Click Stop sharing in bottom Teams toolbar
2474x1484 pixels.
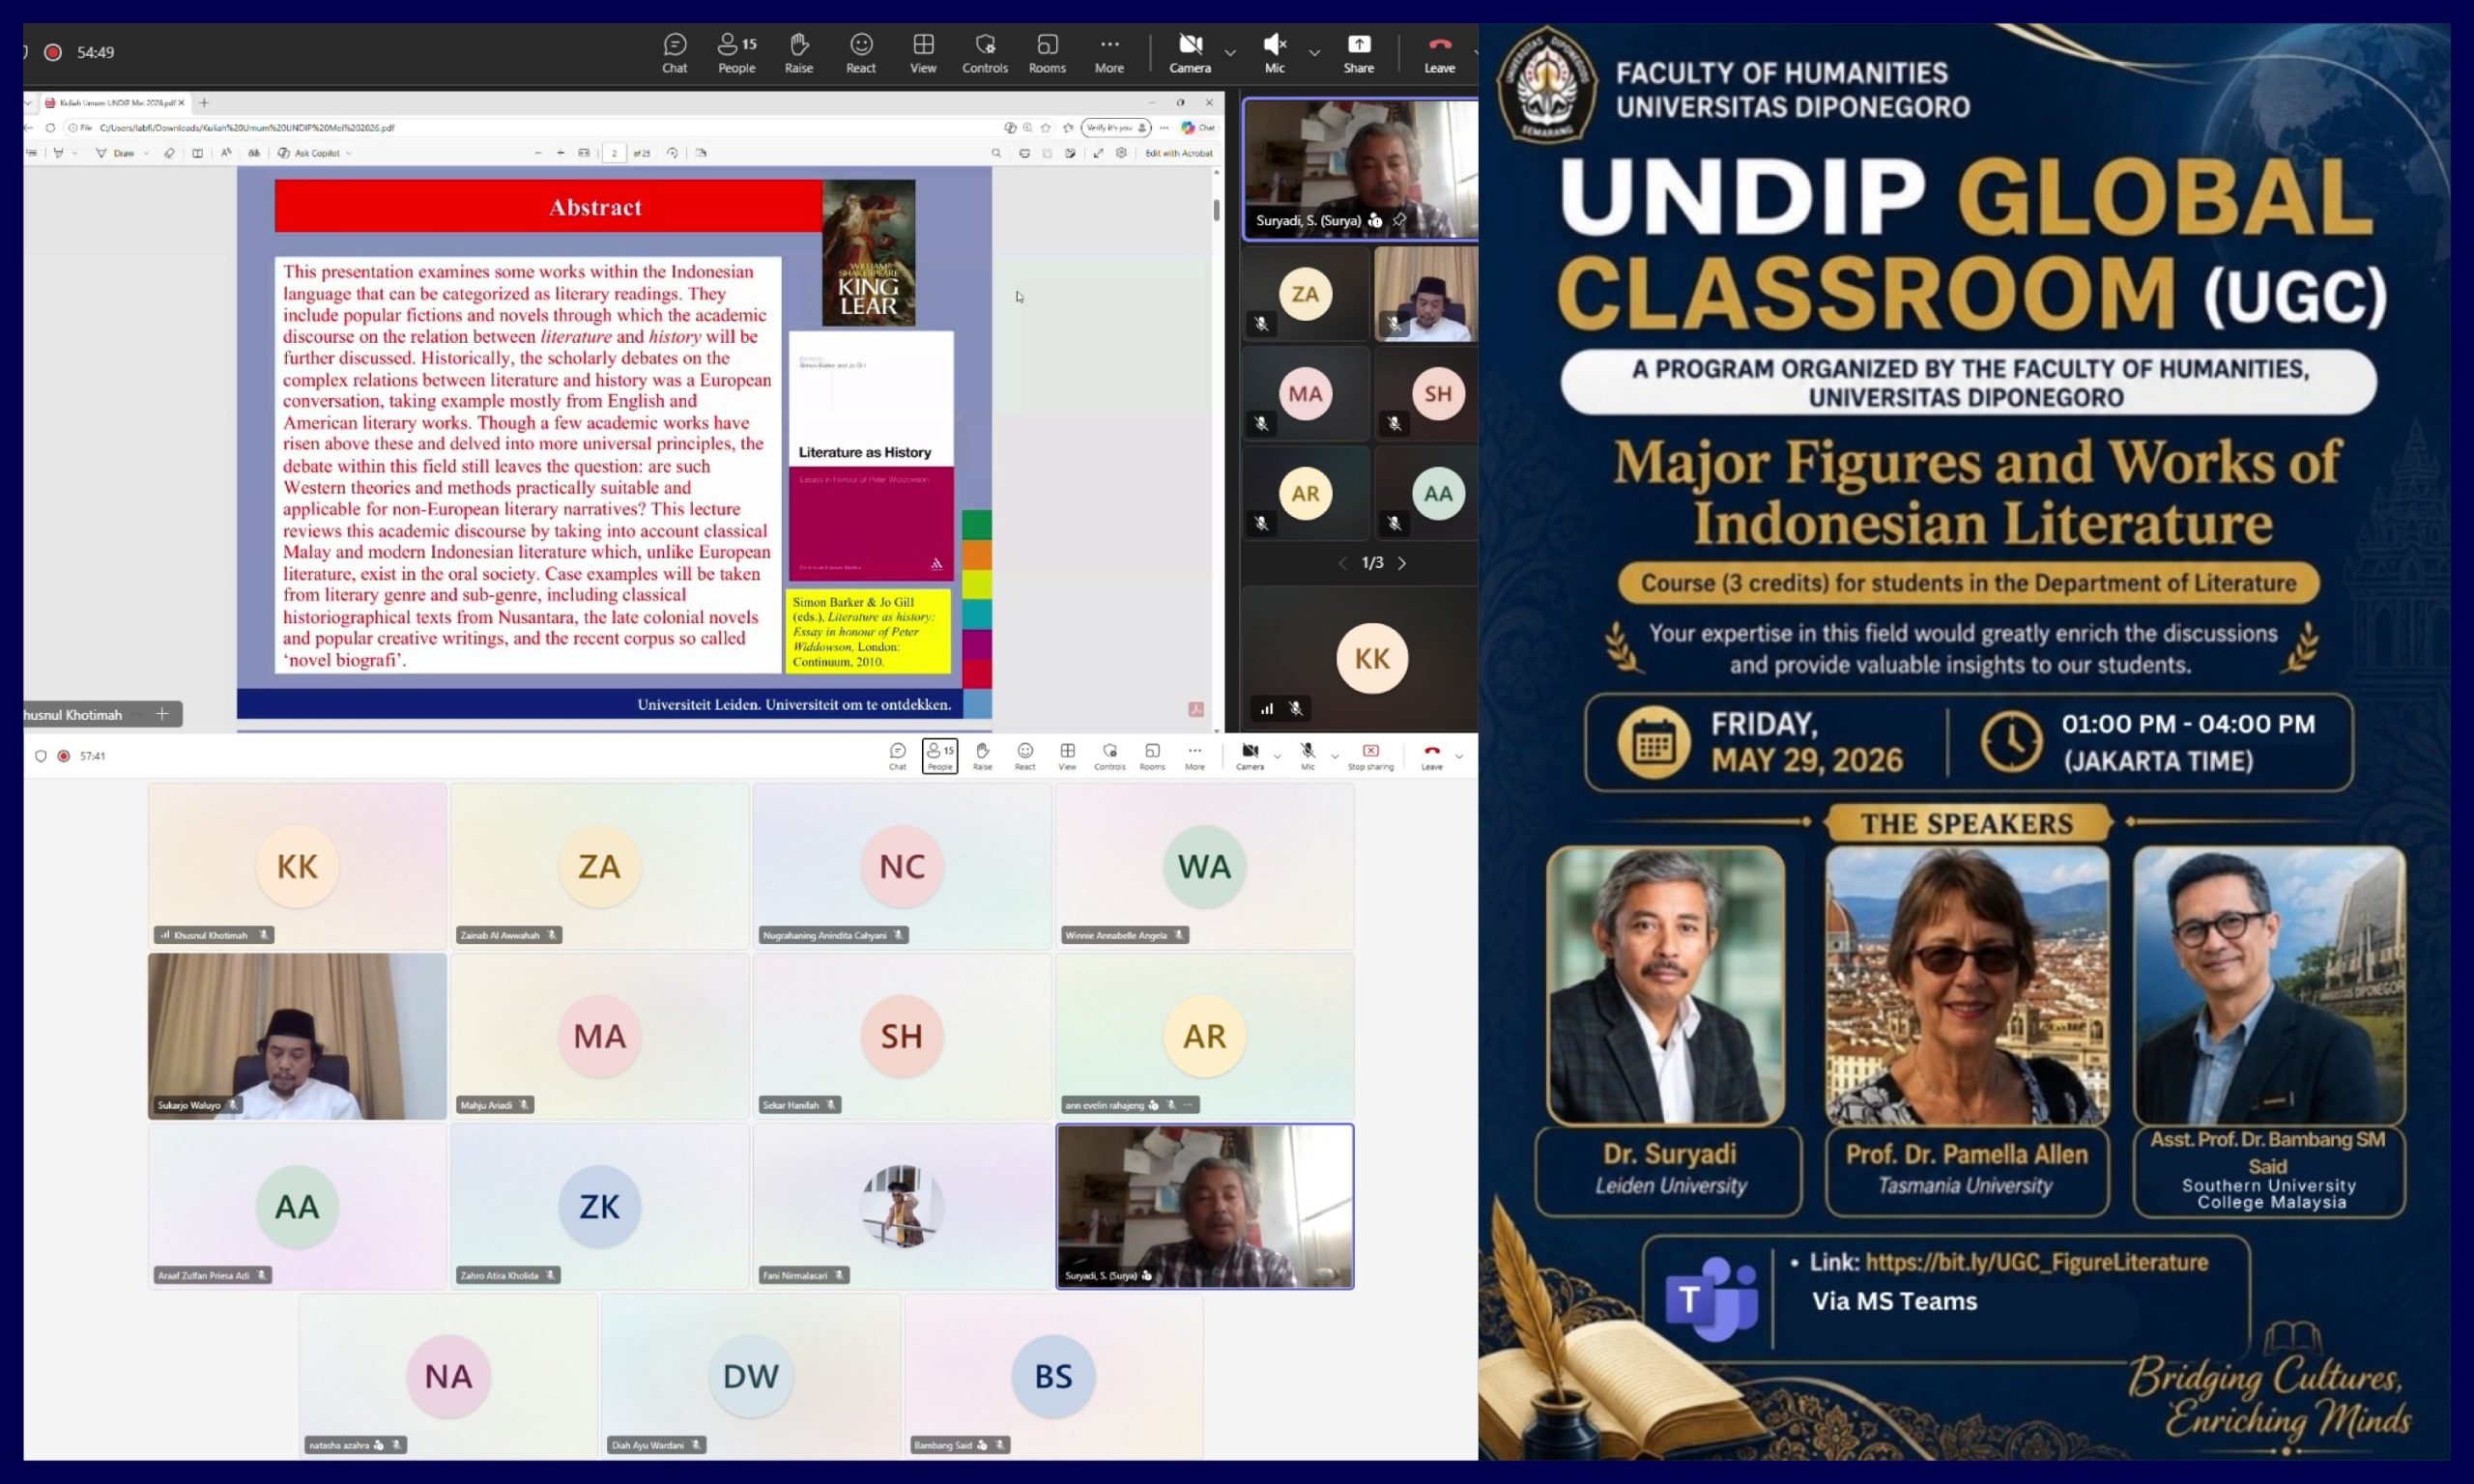[1370, 756]
